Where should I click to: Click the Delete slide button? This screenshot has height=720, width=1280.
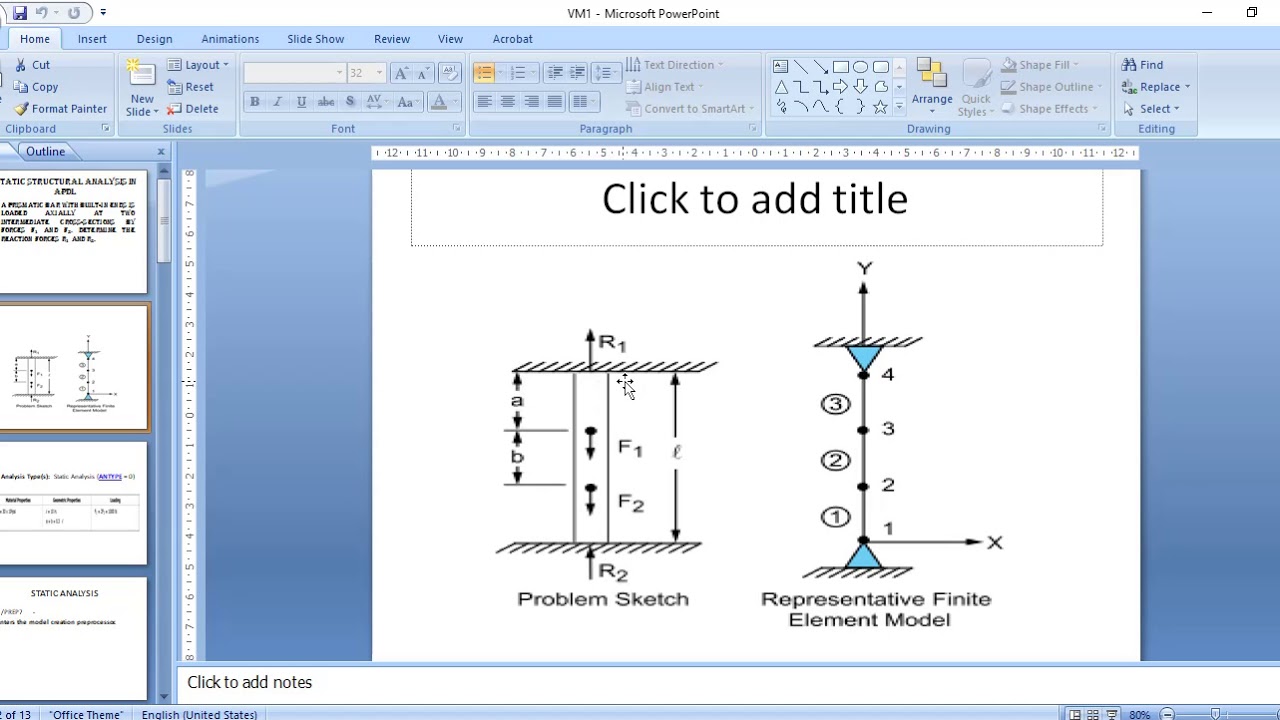click(193, 109)
